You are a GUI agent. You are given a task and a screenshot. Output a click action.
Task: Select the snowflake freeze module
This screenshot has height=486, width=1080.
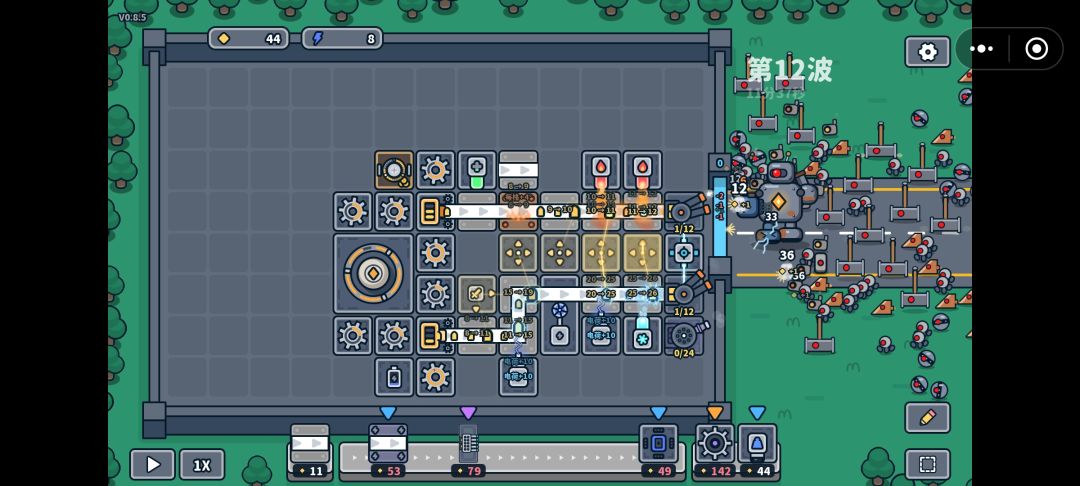[642, 335]
